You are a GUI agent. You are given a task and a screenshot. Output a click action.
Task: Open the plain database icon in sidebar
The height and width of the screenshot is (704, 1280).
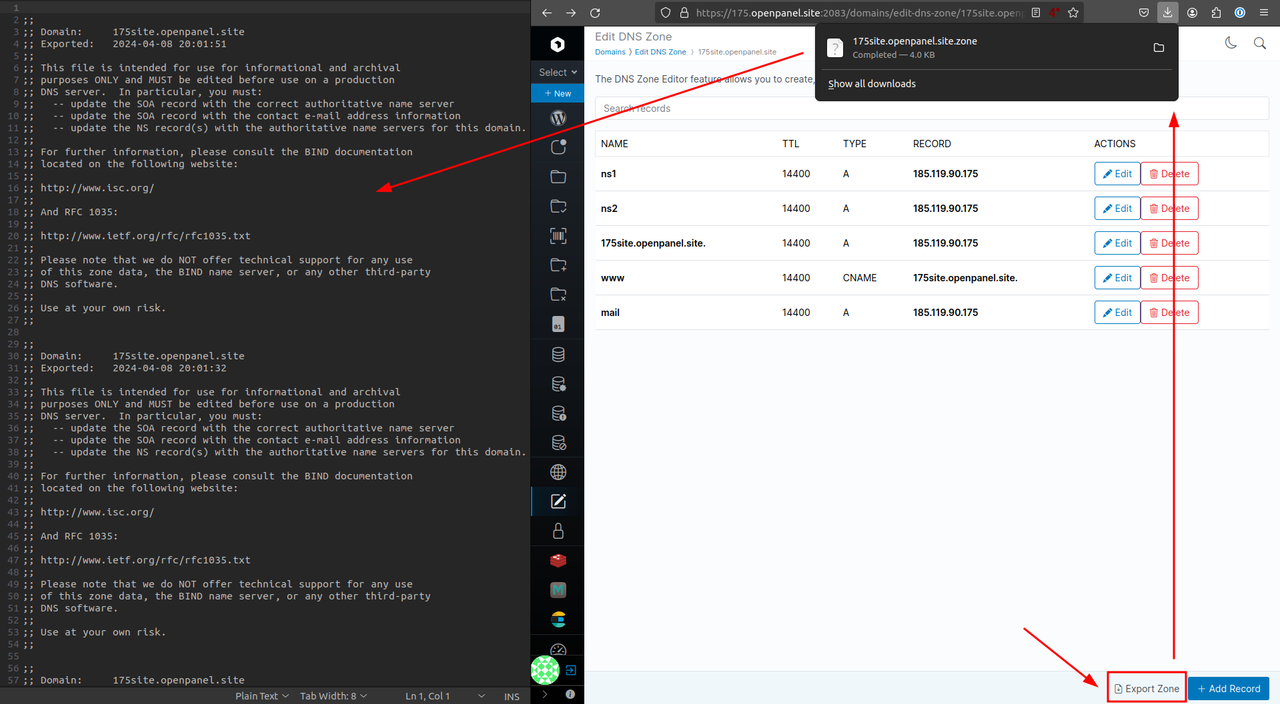coord(558,354)
